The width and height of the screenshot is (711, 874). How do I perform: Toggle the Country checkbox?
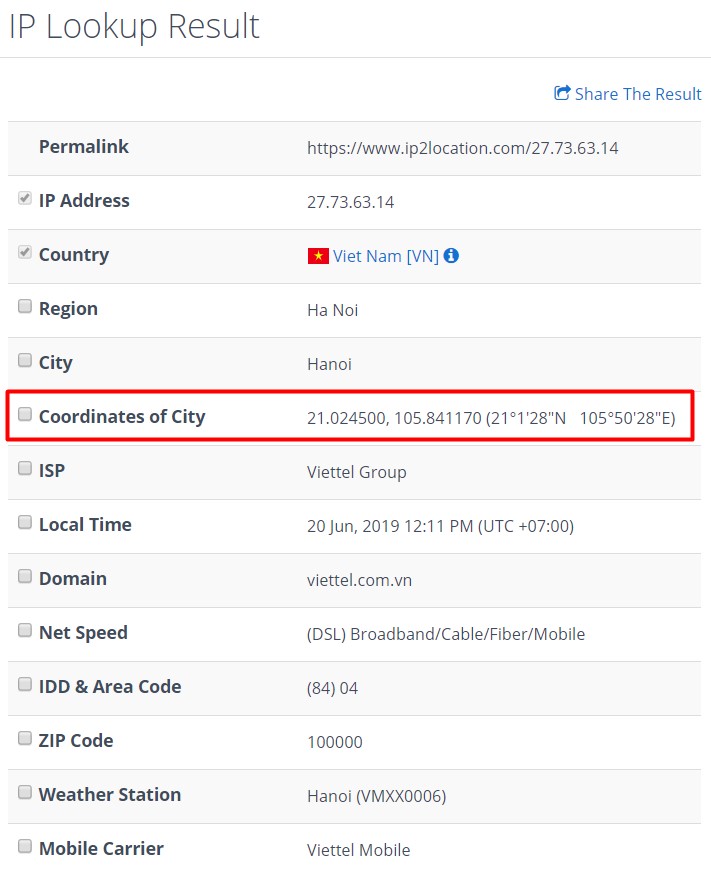coord(25,253)
